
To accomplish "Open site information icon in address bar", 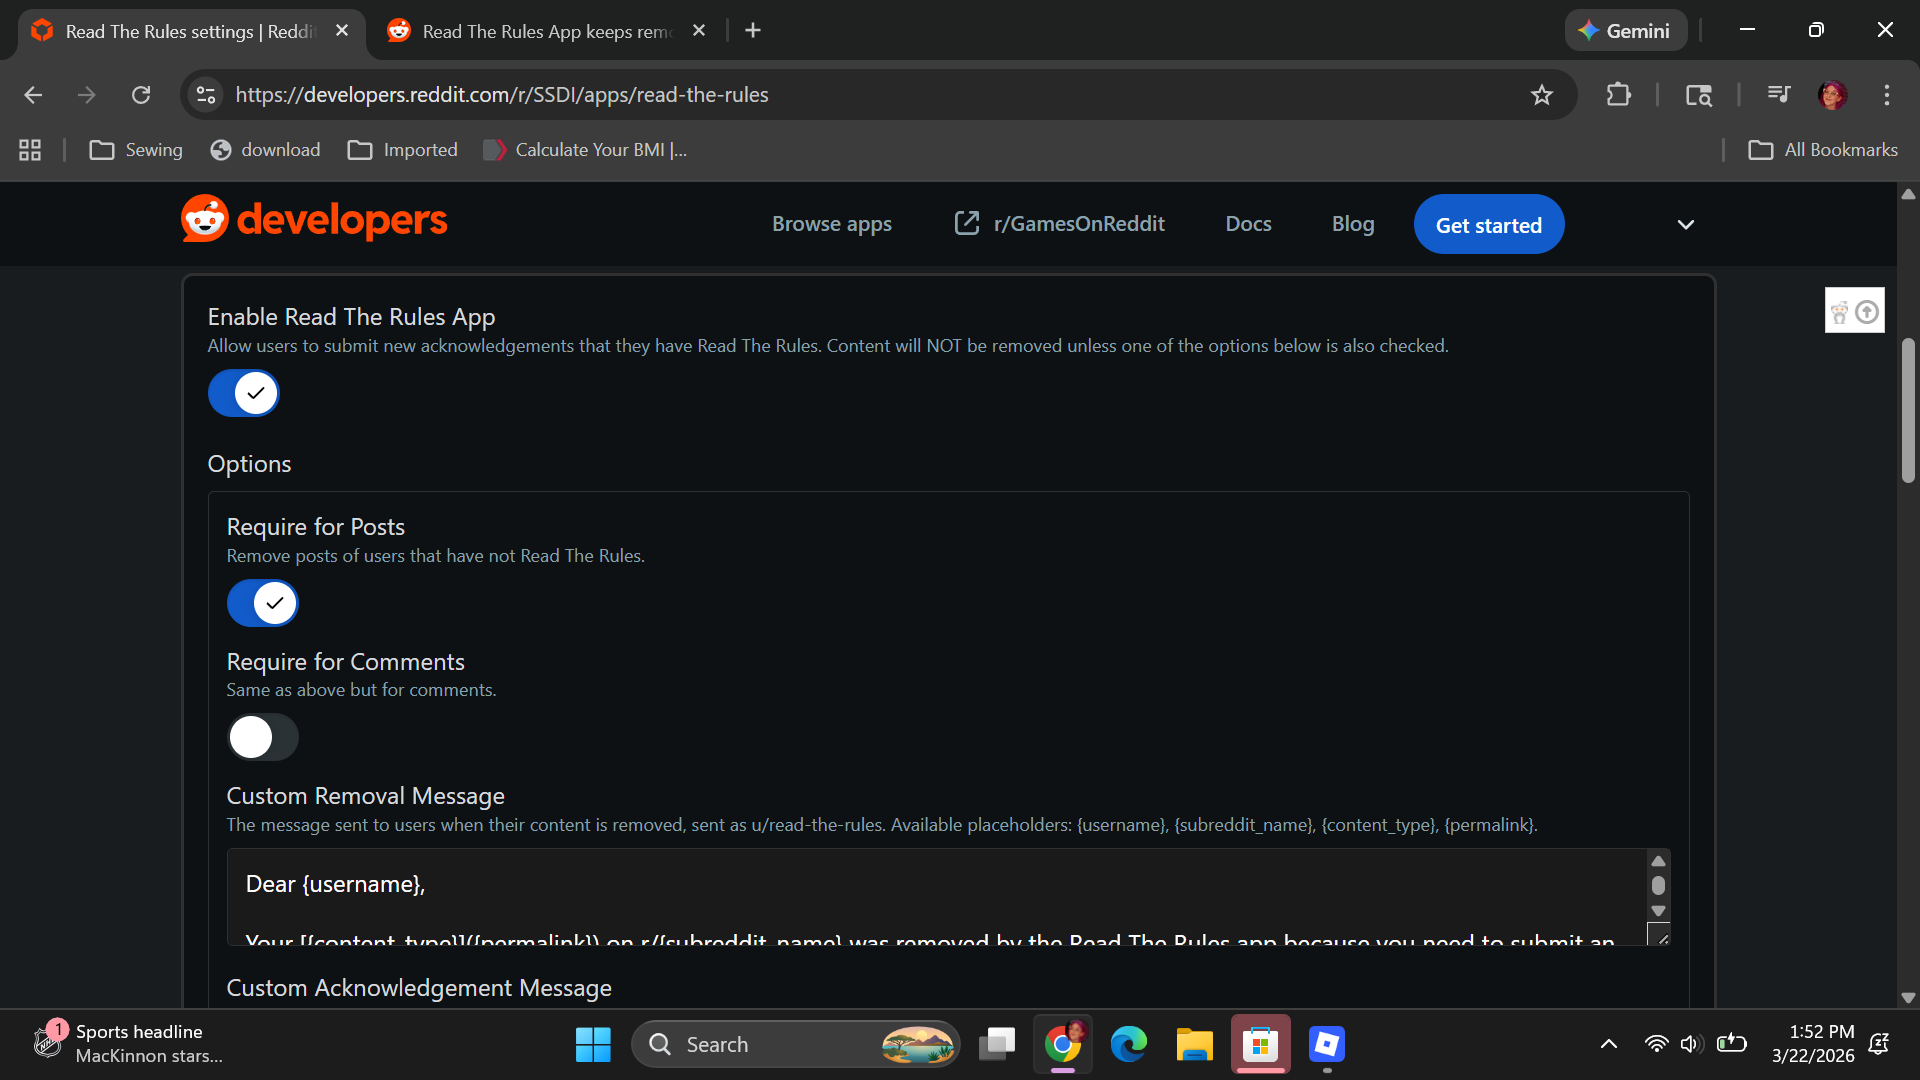I will [206, 95].
